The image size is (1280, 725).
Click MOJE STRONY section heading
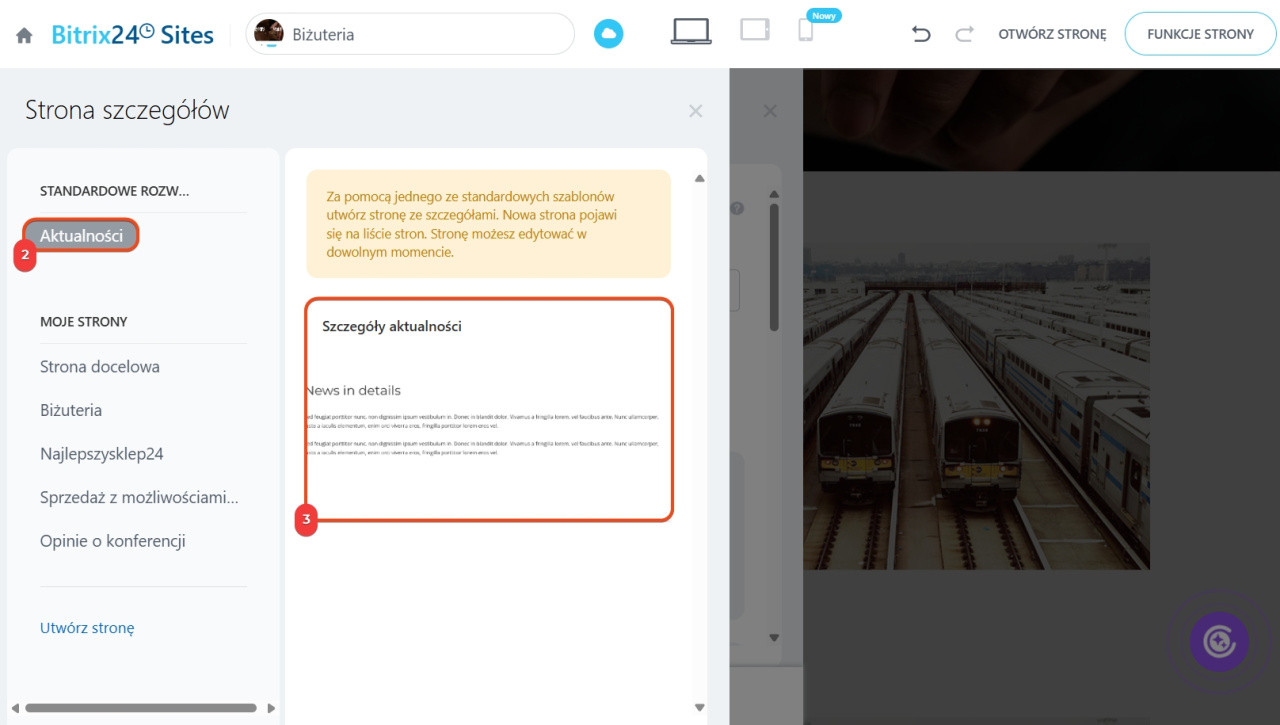(84, 322)
